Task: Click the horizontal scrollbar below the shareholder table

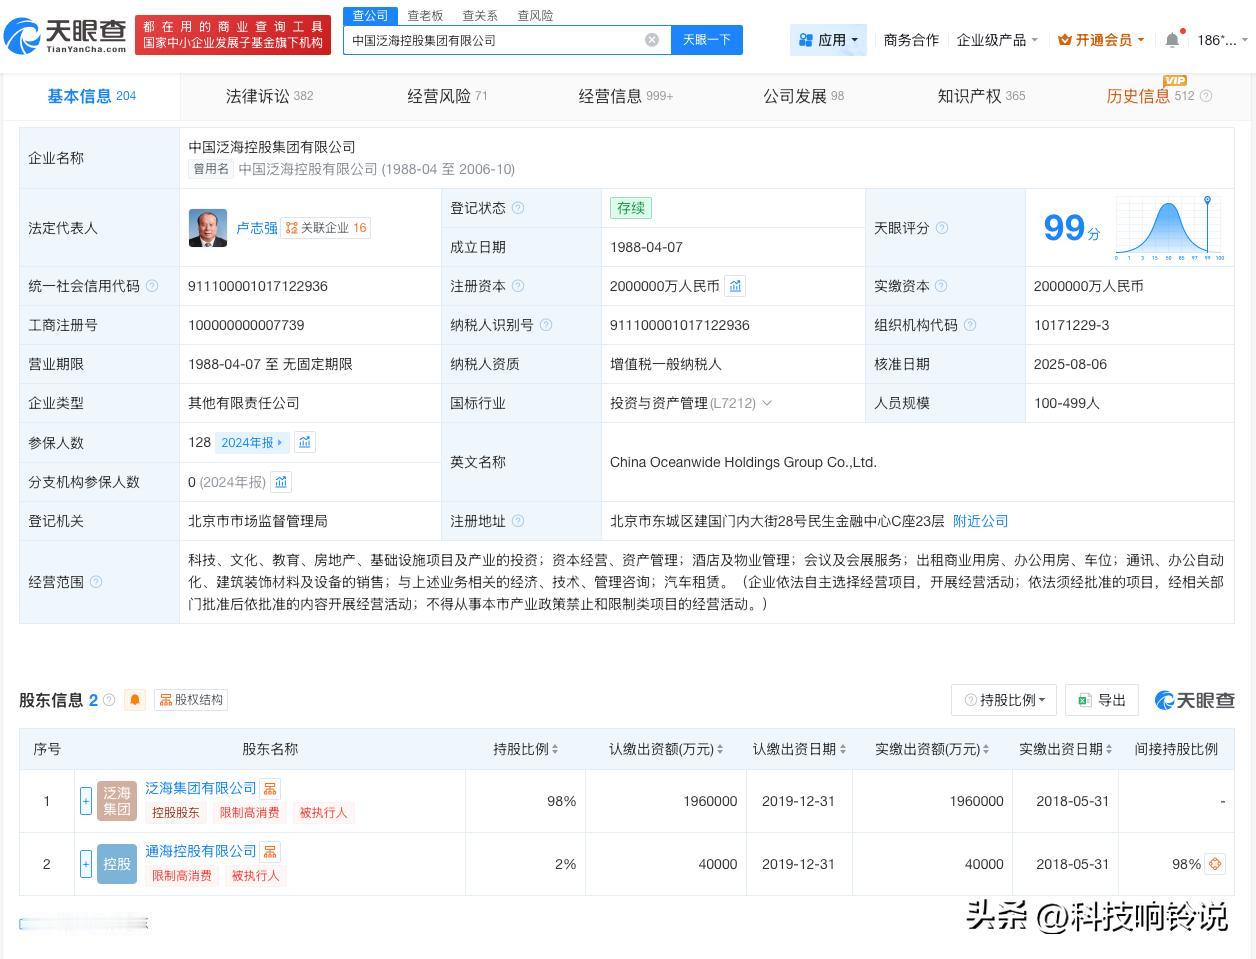Action: click(84, 922)
